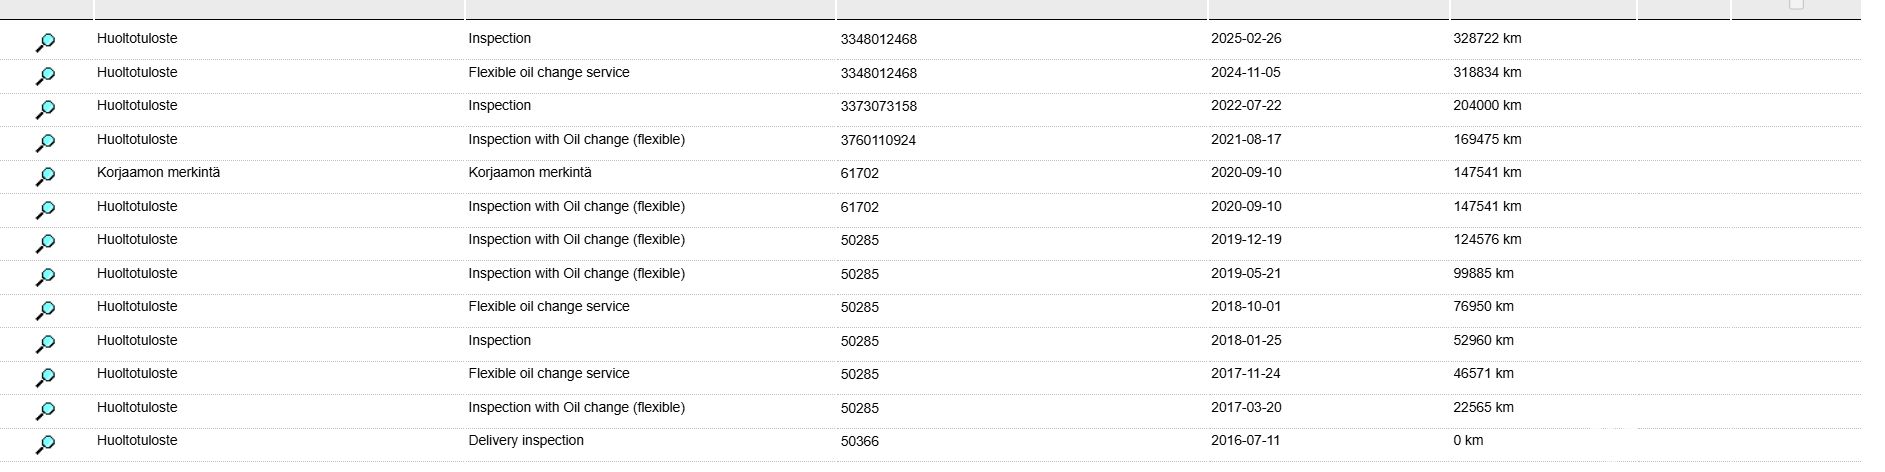
Task: Click the 2020-09-10 Huoltotuloste row label
Action: [137, 206]
